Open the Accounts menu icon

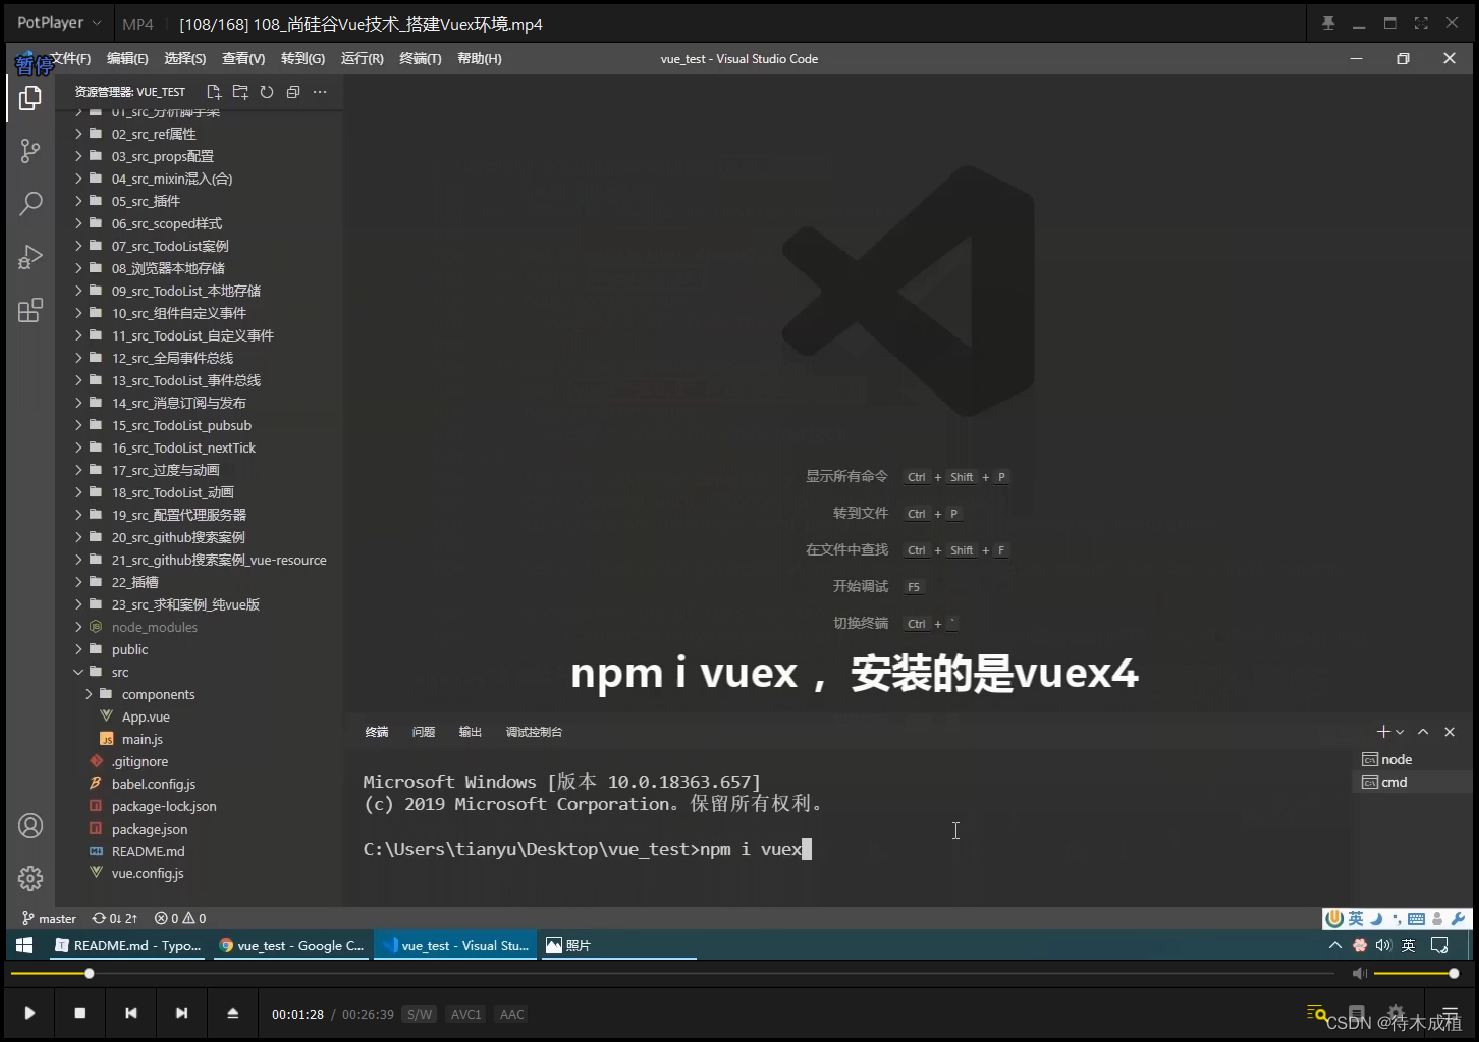click(x=30, y=826)
